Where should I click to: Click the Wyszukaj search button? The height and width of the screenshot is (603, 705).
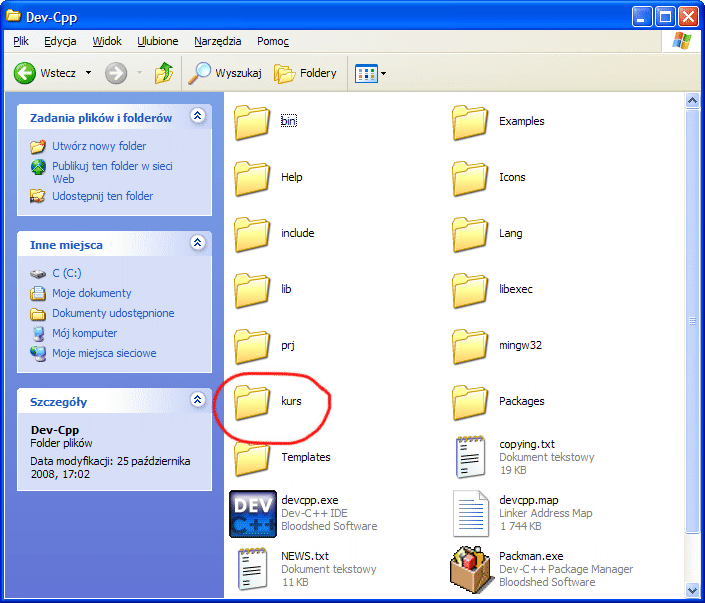coord(226,73)
